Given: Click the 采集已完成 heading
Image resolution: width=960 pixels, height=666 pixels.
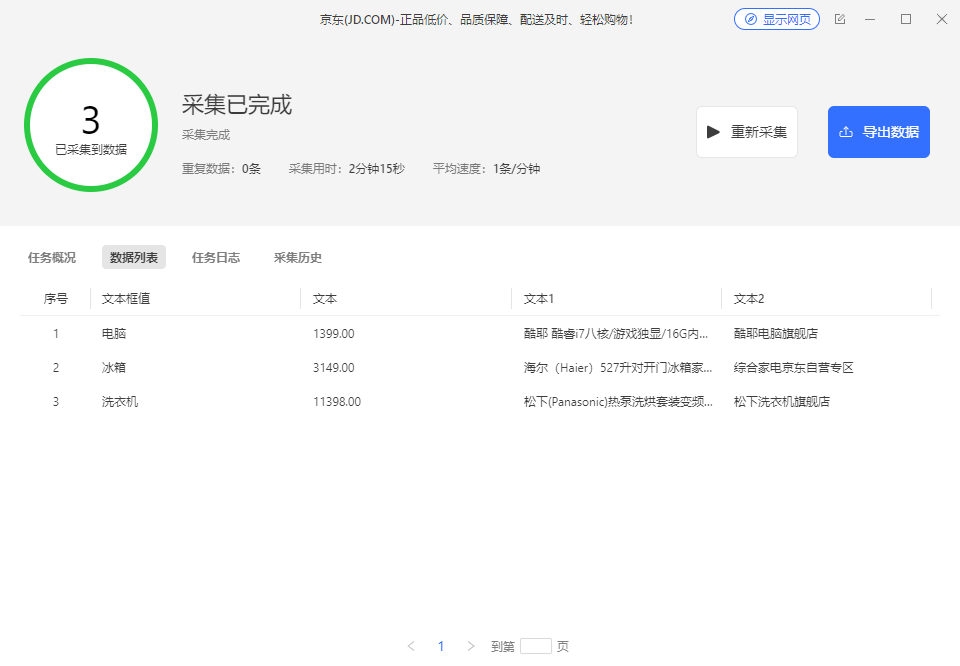Looking at the screenshot, I should coord(237,105).
